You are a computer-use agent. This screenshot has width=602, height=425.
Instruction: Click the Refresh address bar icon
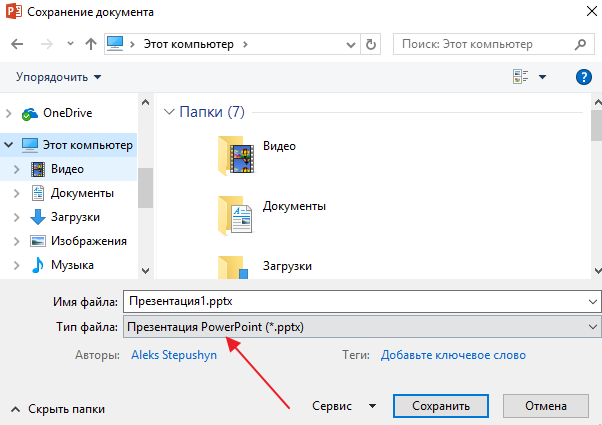coord(372,44)
